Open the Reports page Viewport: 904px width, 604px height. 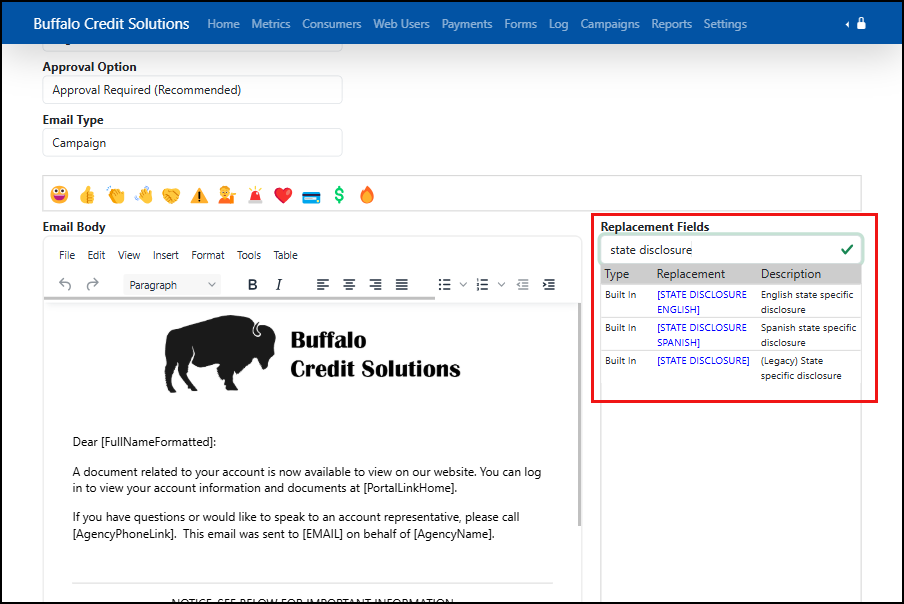click(x=671, y=24)
